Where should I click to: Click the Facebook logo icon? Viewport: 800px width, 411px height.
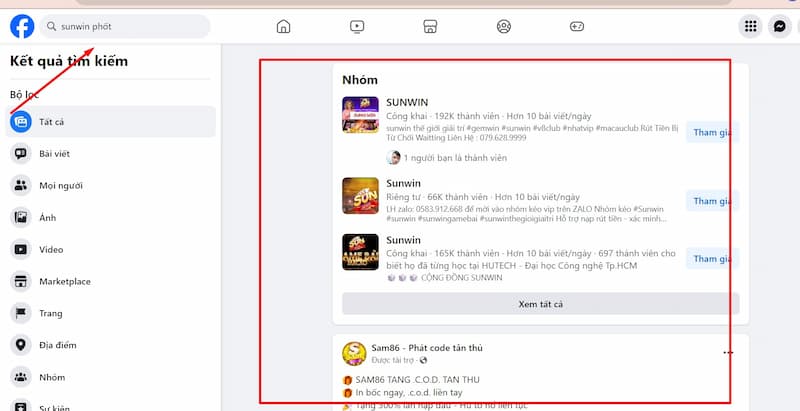(x=22, y=27)
